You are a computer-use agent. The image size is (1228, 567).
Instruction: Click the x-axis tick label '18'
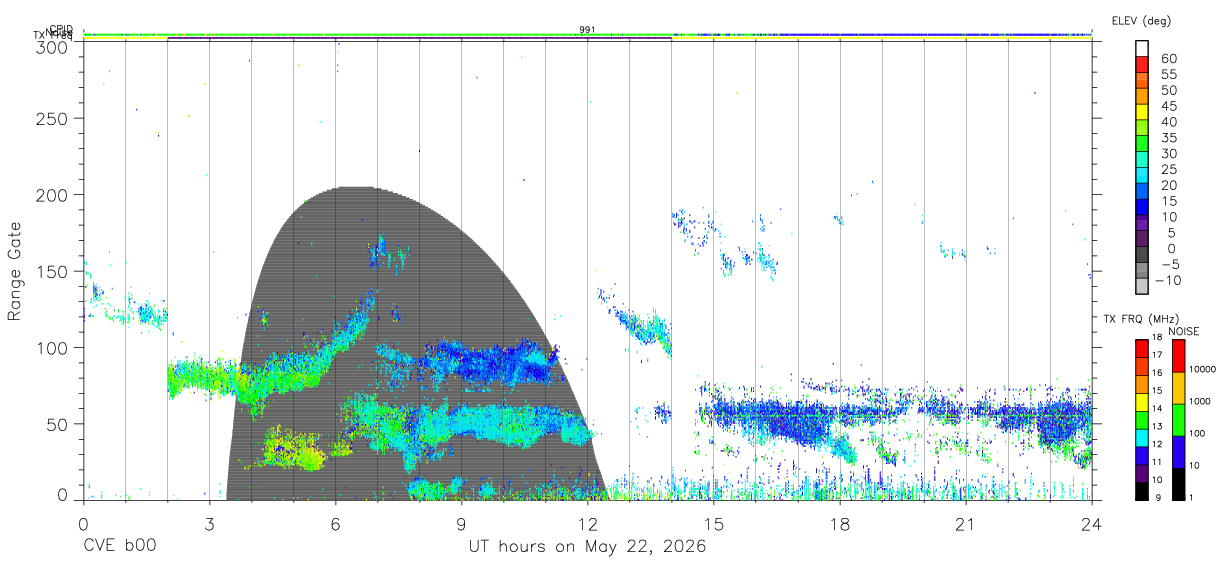point(839,524)
